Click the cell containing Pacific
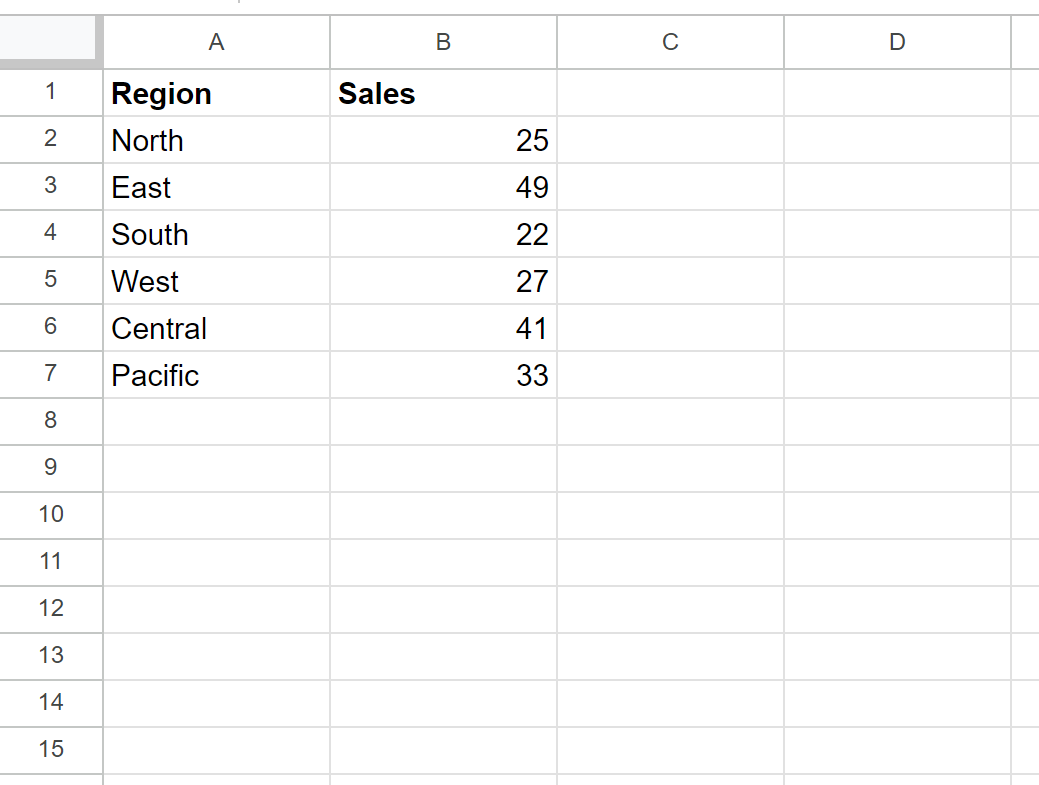The width and height of the screenshot is (1039, 785). tap(216, 375)
